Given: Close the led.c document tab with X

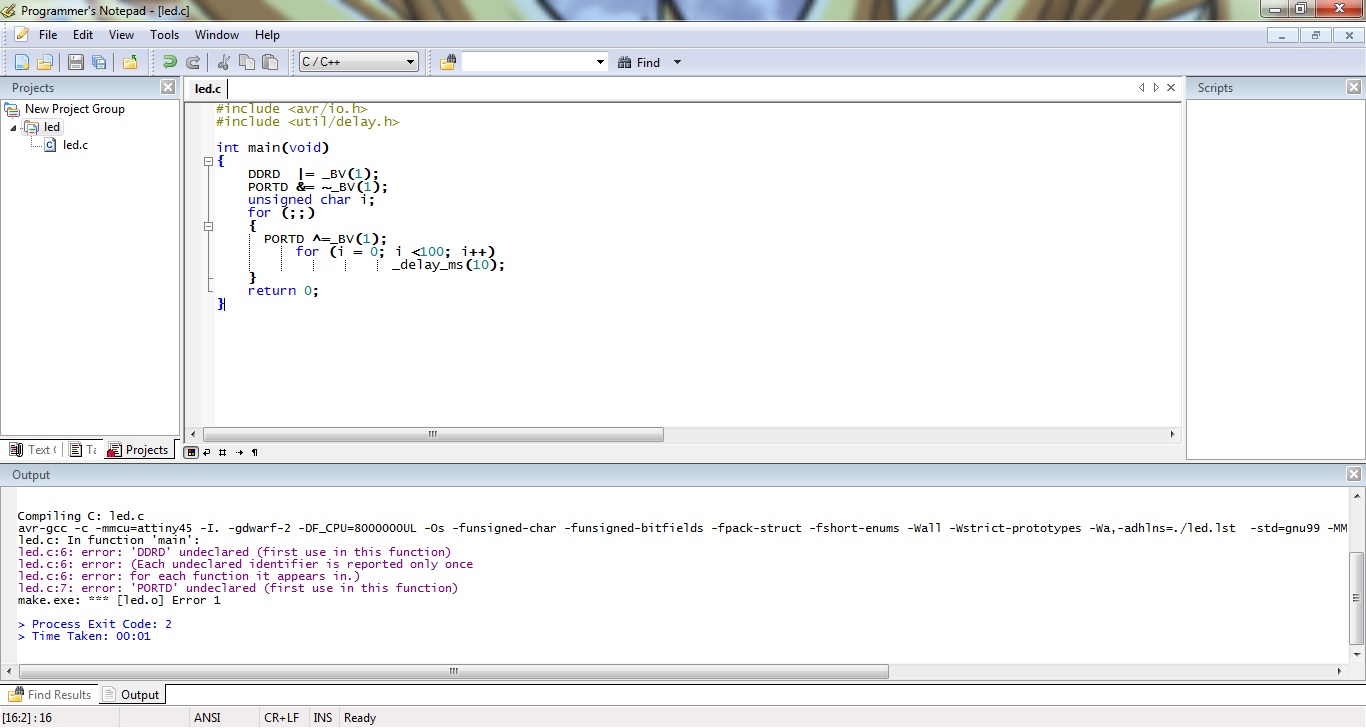Looking at the screenshot, I should click(1171, 88).
